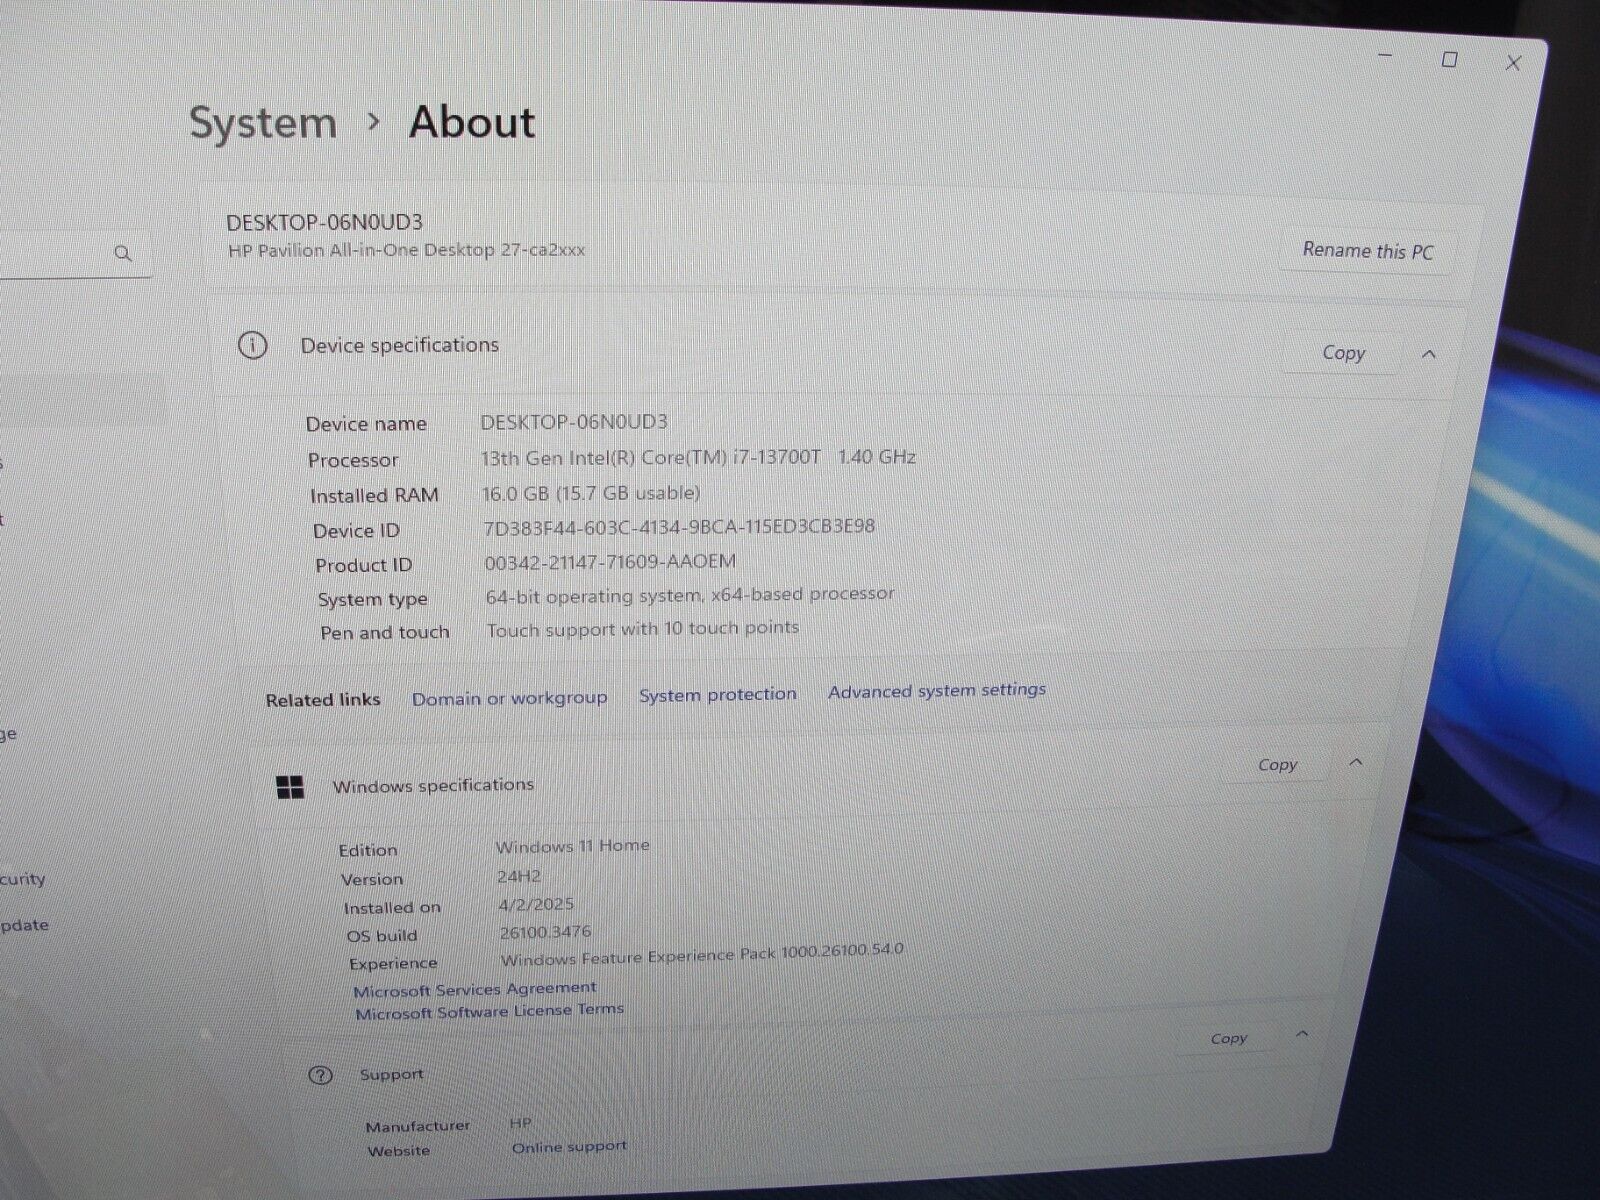Click the Device specifications info icon
The image size is (1600, 1200).
coord(252,346)
